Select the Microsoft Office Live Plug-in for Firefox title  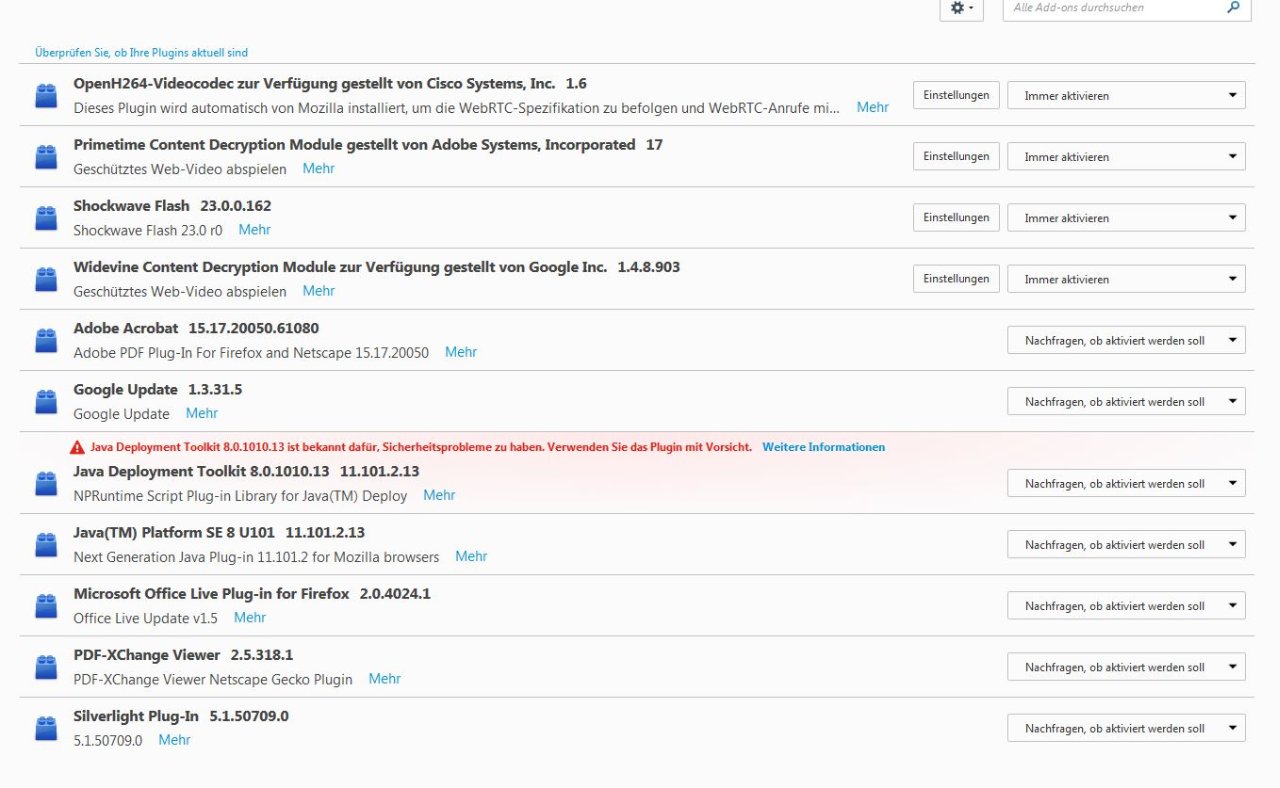pos(252,594)
